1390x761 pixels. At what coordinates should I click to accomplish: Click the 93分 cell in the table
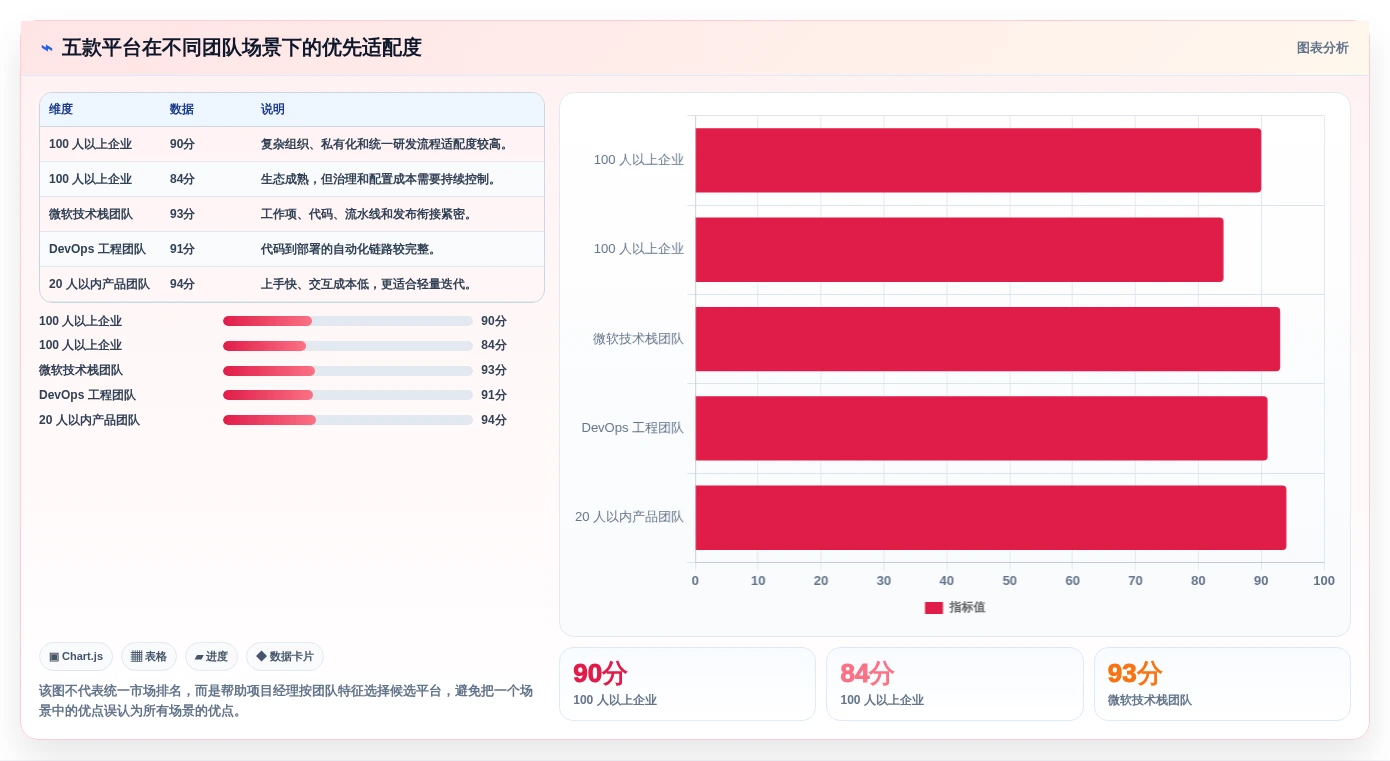182,215
